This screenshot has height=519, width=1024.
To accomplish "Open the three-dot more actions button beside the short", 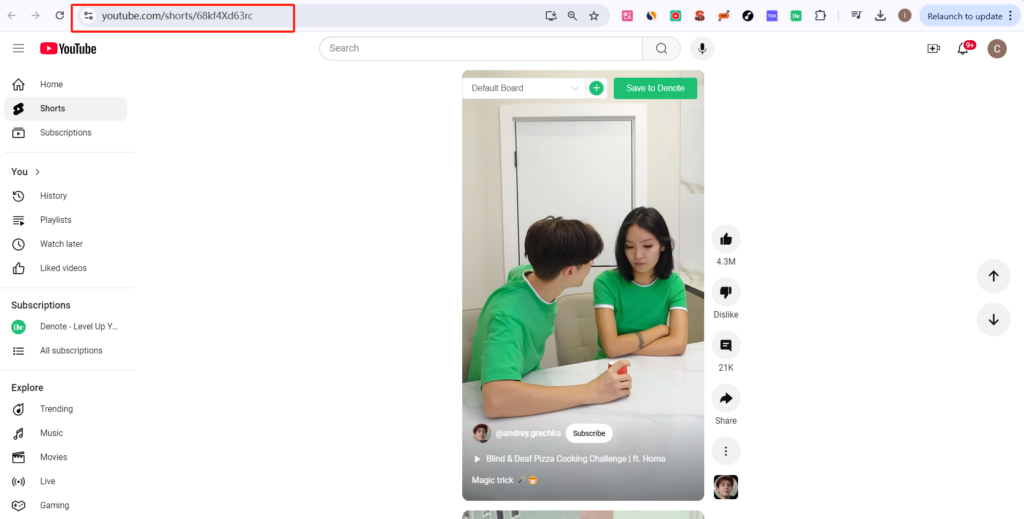I will (x=726, y=451).
